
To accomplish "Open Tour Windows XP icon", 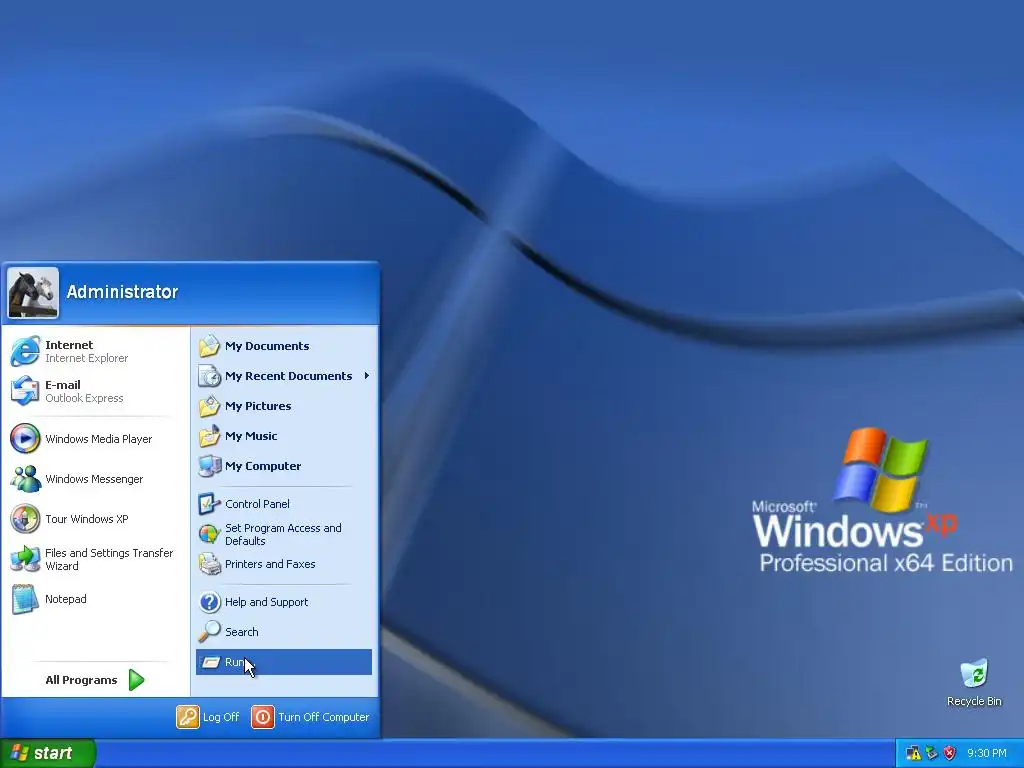I will pos(25,519).
